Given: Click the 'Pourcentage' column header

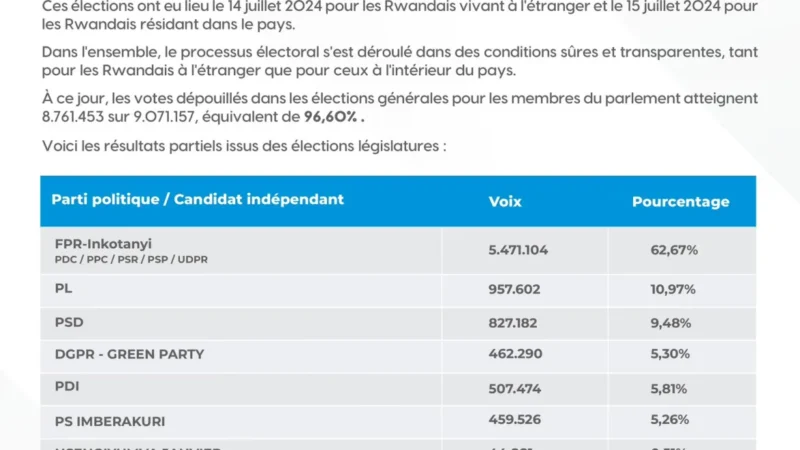Looking at the screenshot, I should pos(681,202).
